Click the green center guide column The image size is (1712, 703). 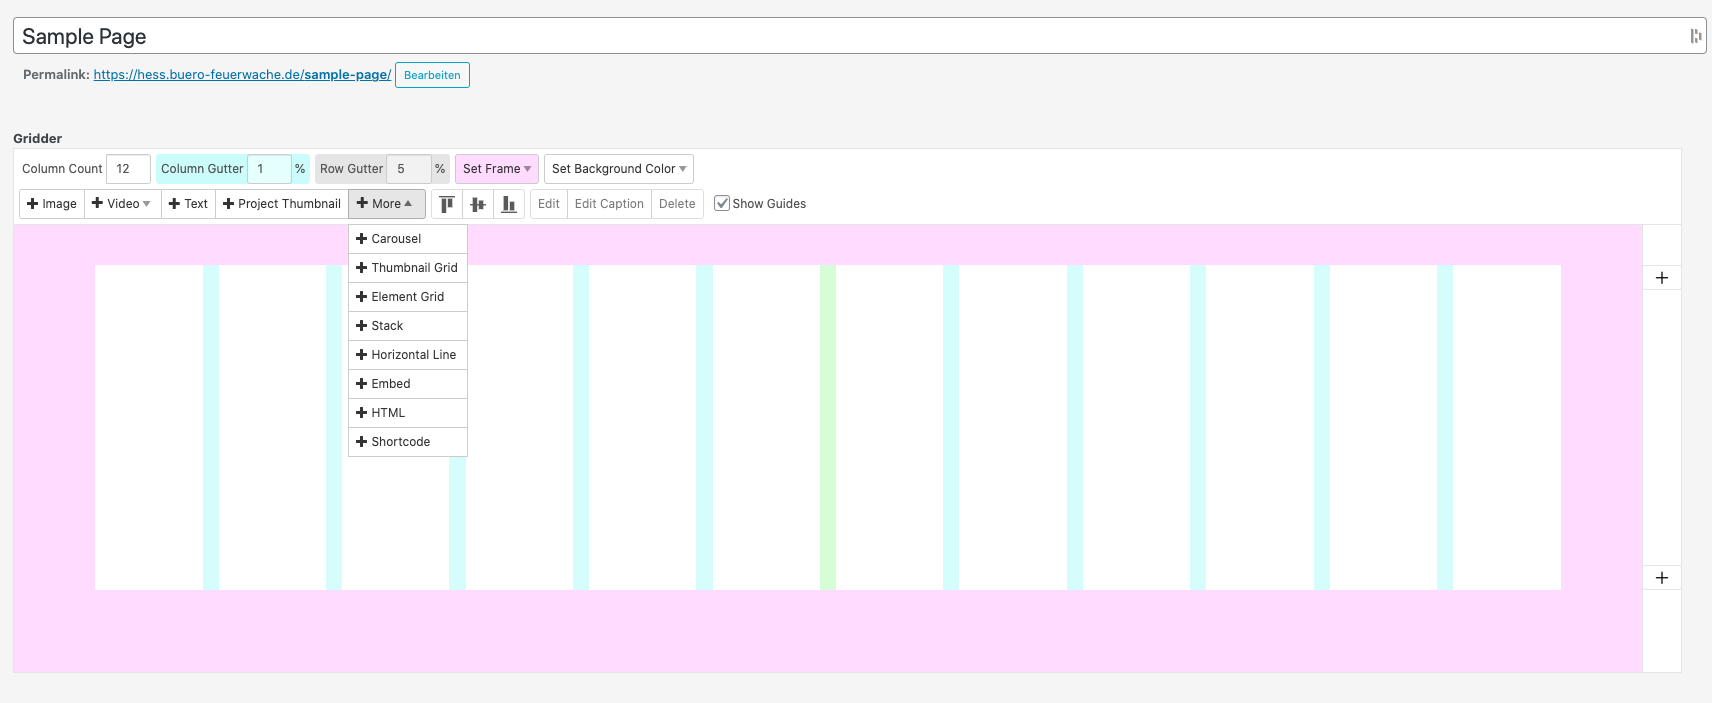tap(828, 427)
